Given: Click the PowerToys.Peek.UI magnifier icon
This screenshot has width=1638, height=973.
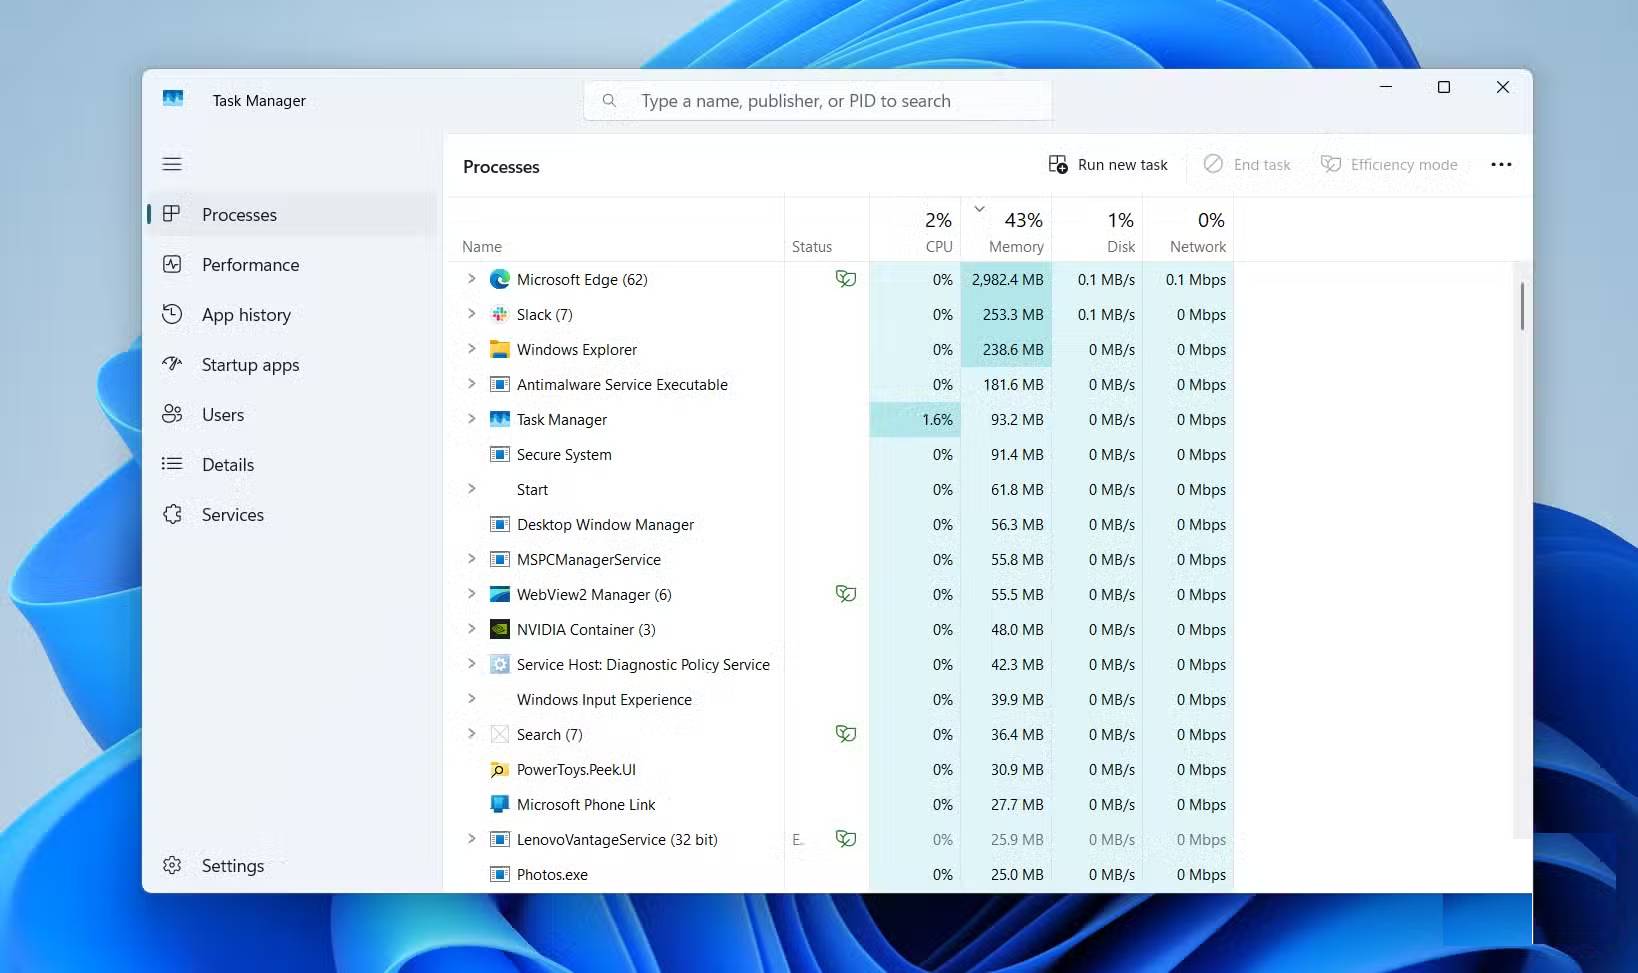Looking at the screenshot, I should pyautogui.click(x=499, y=770).
